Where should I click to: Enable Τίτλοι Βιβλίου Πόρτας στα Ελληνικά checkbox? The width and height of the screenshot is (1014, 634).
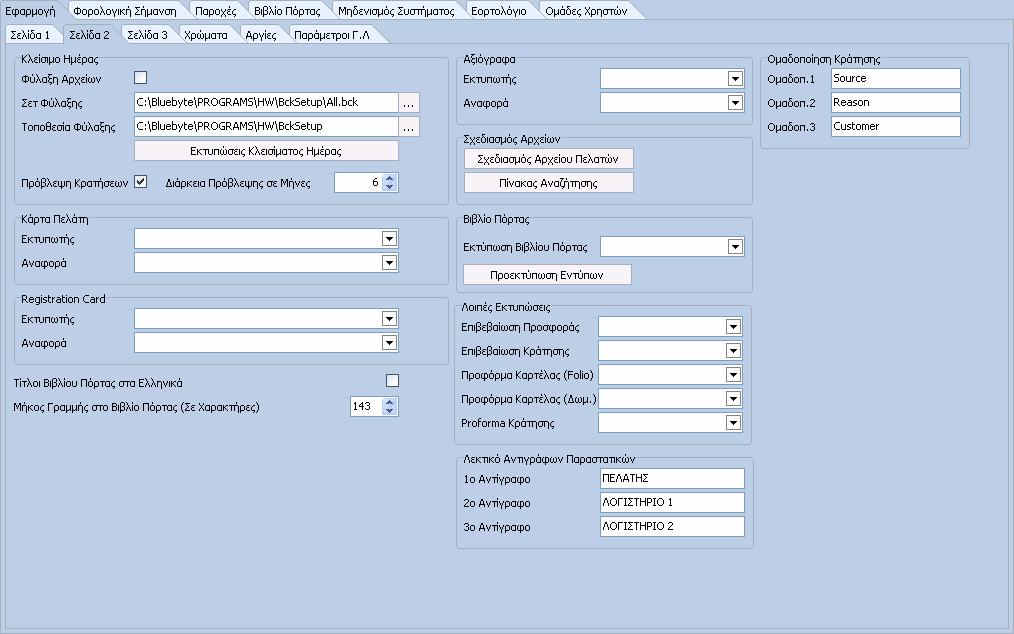[392, 380]
